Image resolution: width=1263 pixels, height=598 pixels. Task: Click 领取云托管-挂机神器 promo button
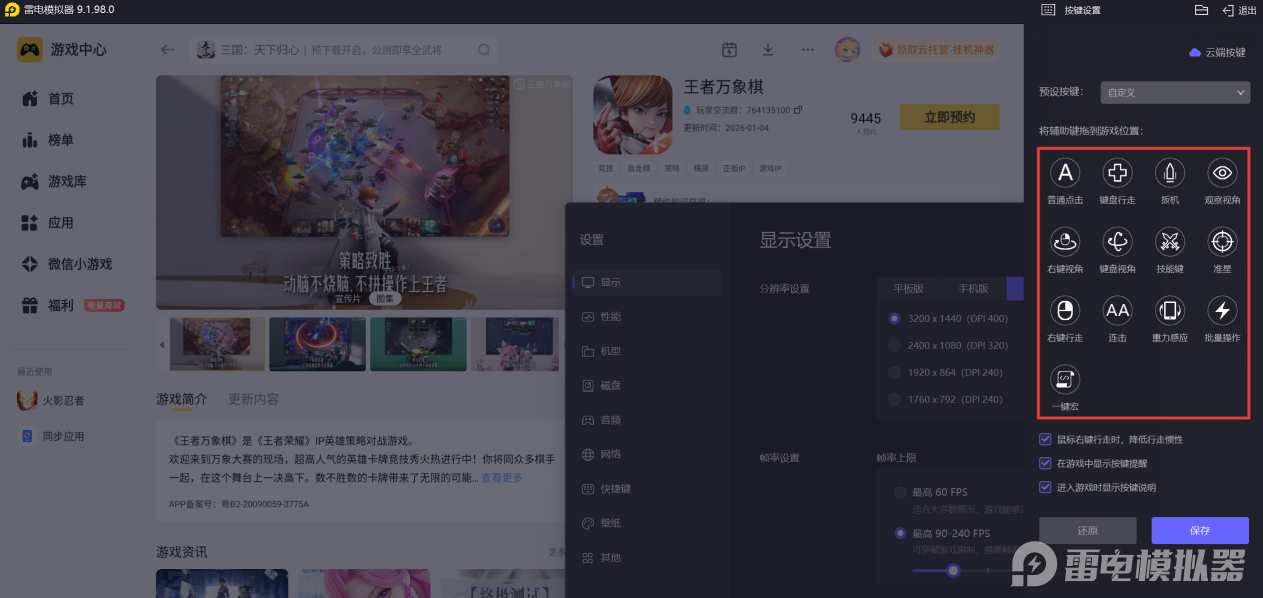[x=936, y=49]
